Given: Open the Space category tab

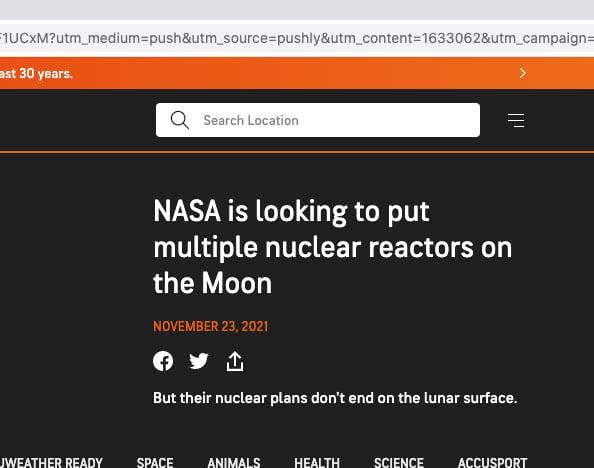Looking at the screenshot, I should pyautogui.click(x=155, y=463).
